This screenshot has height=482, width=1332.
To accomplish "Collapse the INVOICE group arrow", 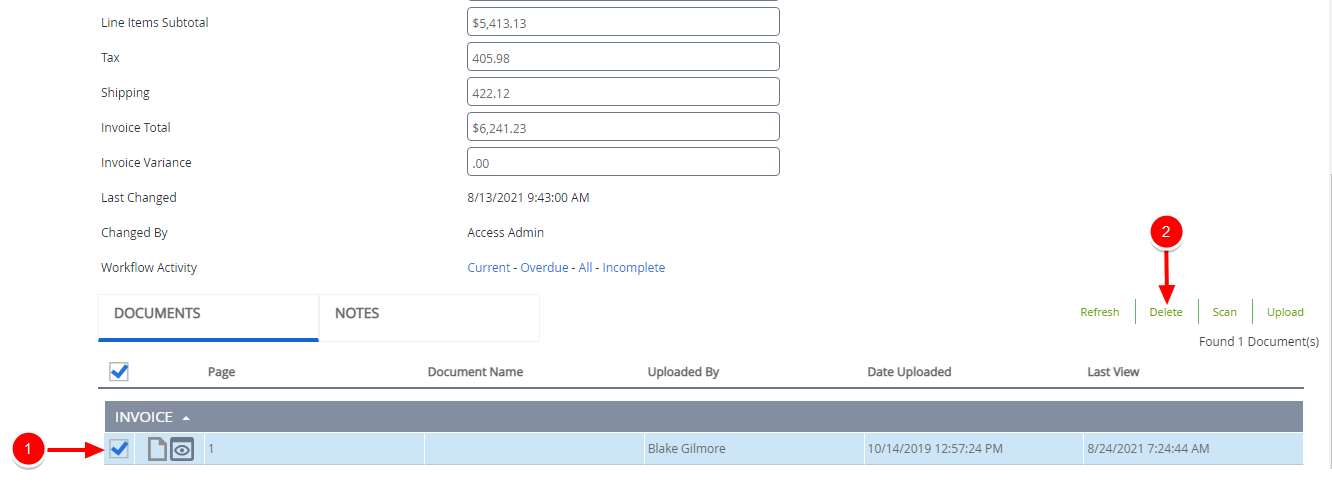I will pyautogui.click(x=186, y=417).
